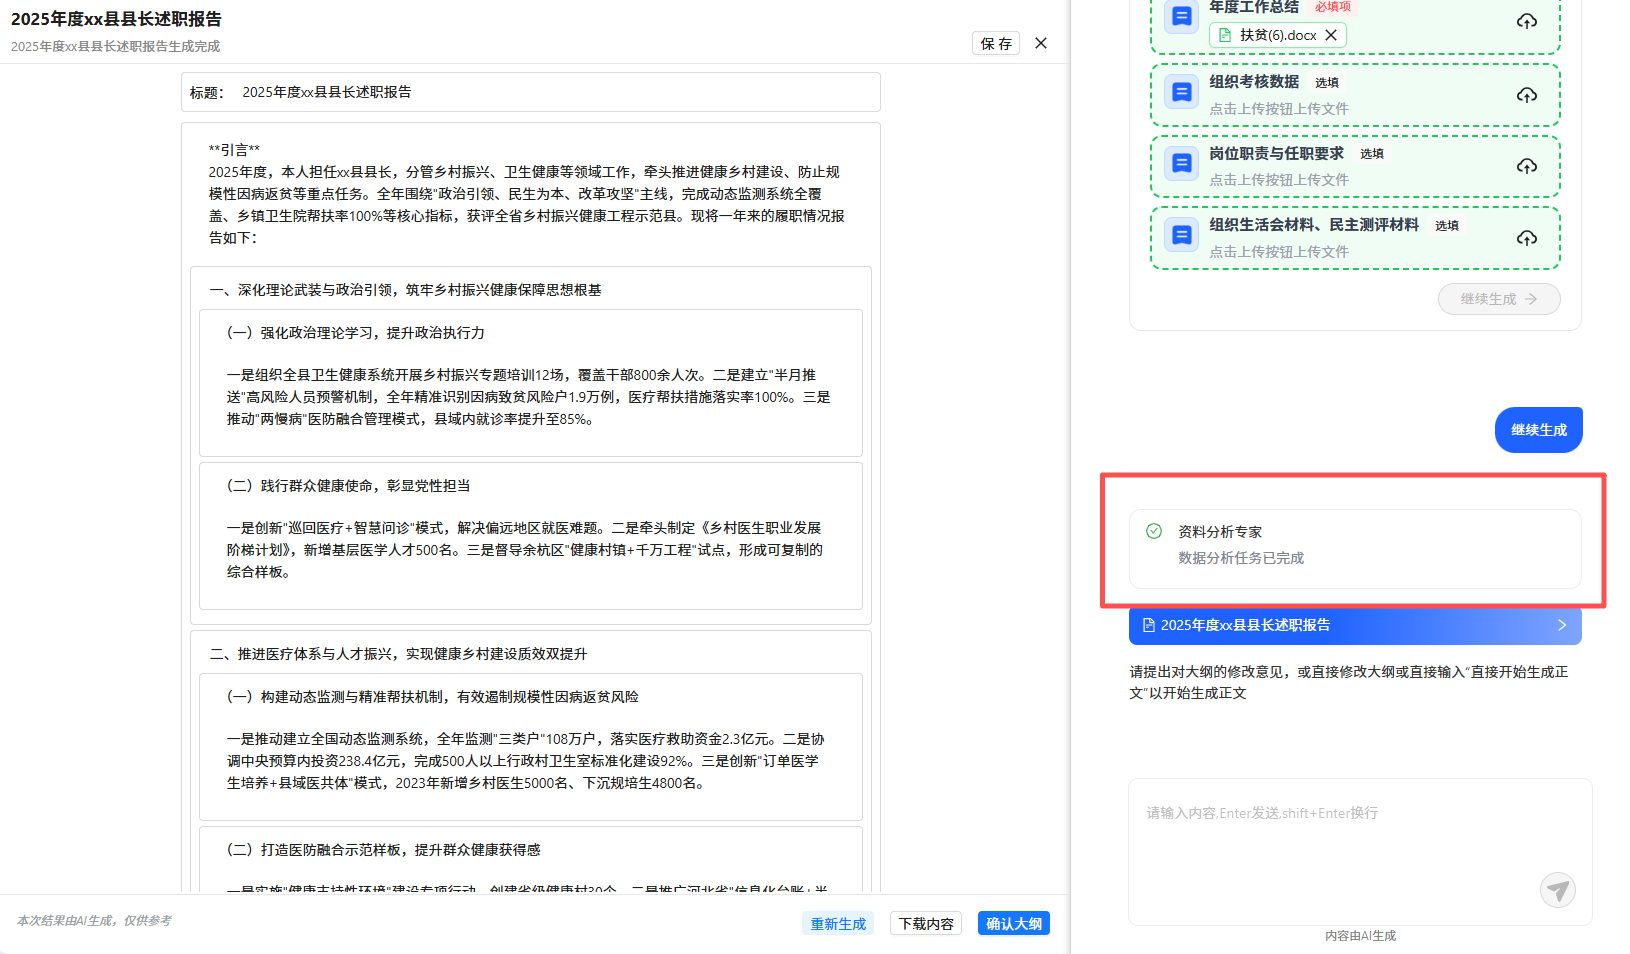Image resolution: width=1630 pixels, height=954 pixels.
Task: Click the send message paper-plane icon
Action: click(x=1557, y=889)
